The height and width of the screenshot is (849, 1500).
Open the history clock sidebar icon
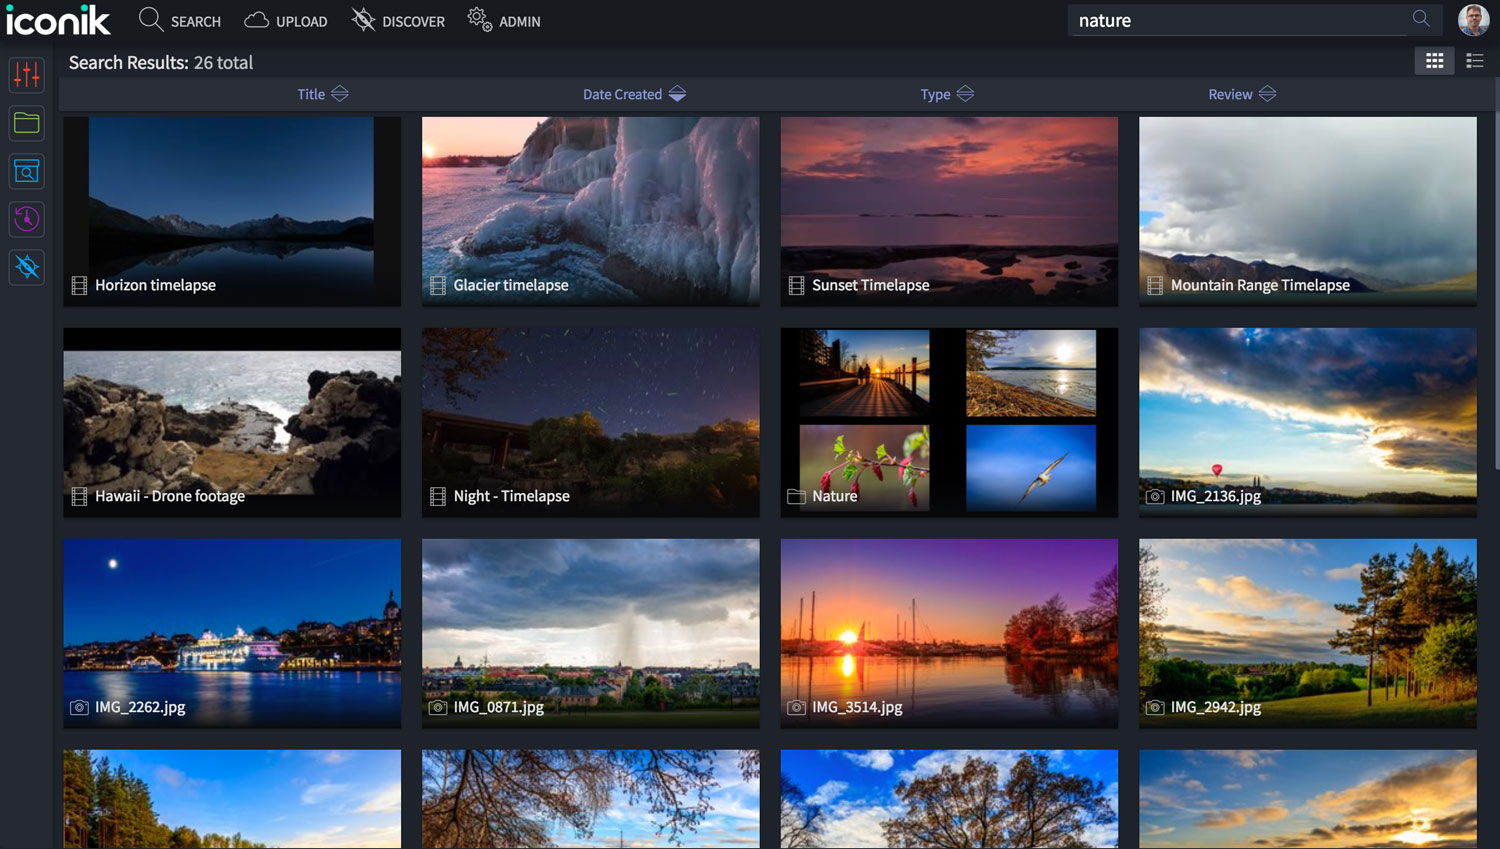(x=27, y=219)
